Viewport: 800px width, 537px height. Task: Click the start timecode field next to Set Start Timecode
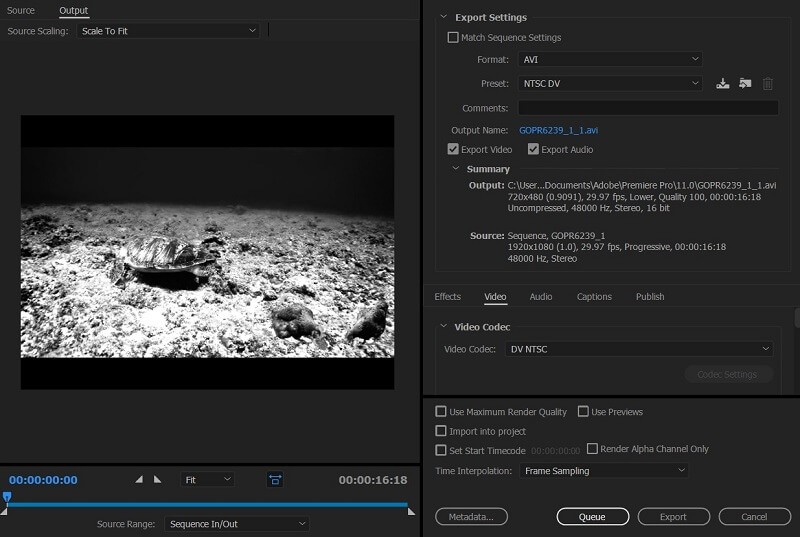coord(555,451)
